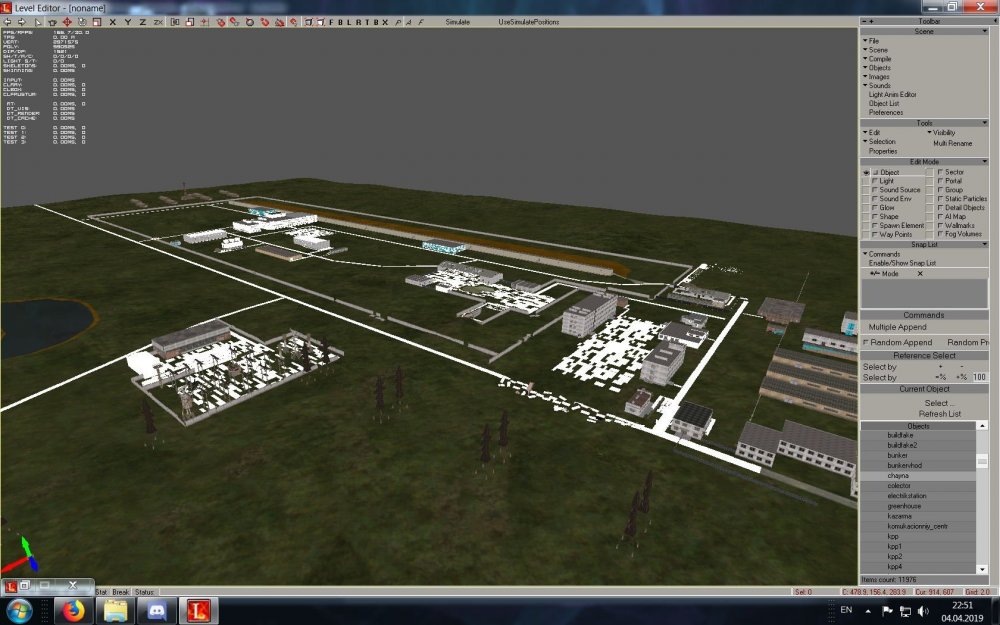Select greenhouse in the Objects list

(904, 506)
